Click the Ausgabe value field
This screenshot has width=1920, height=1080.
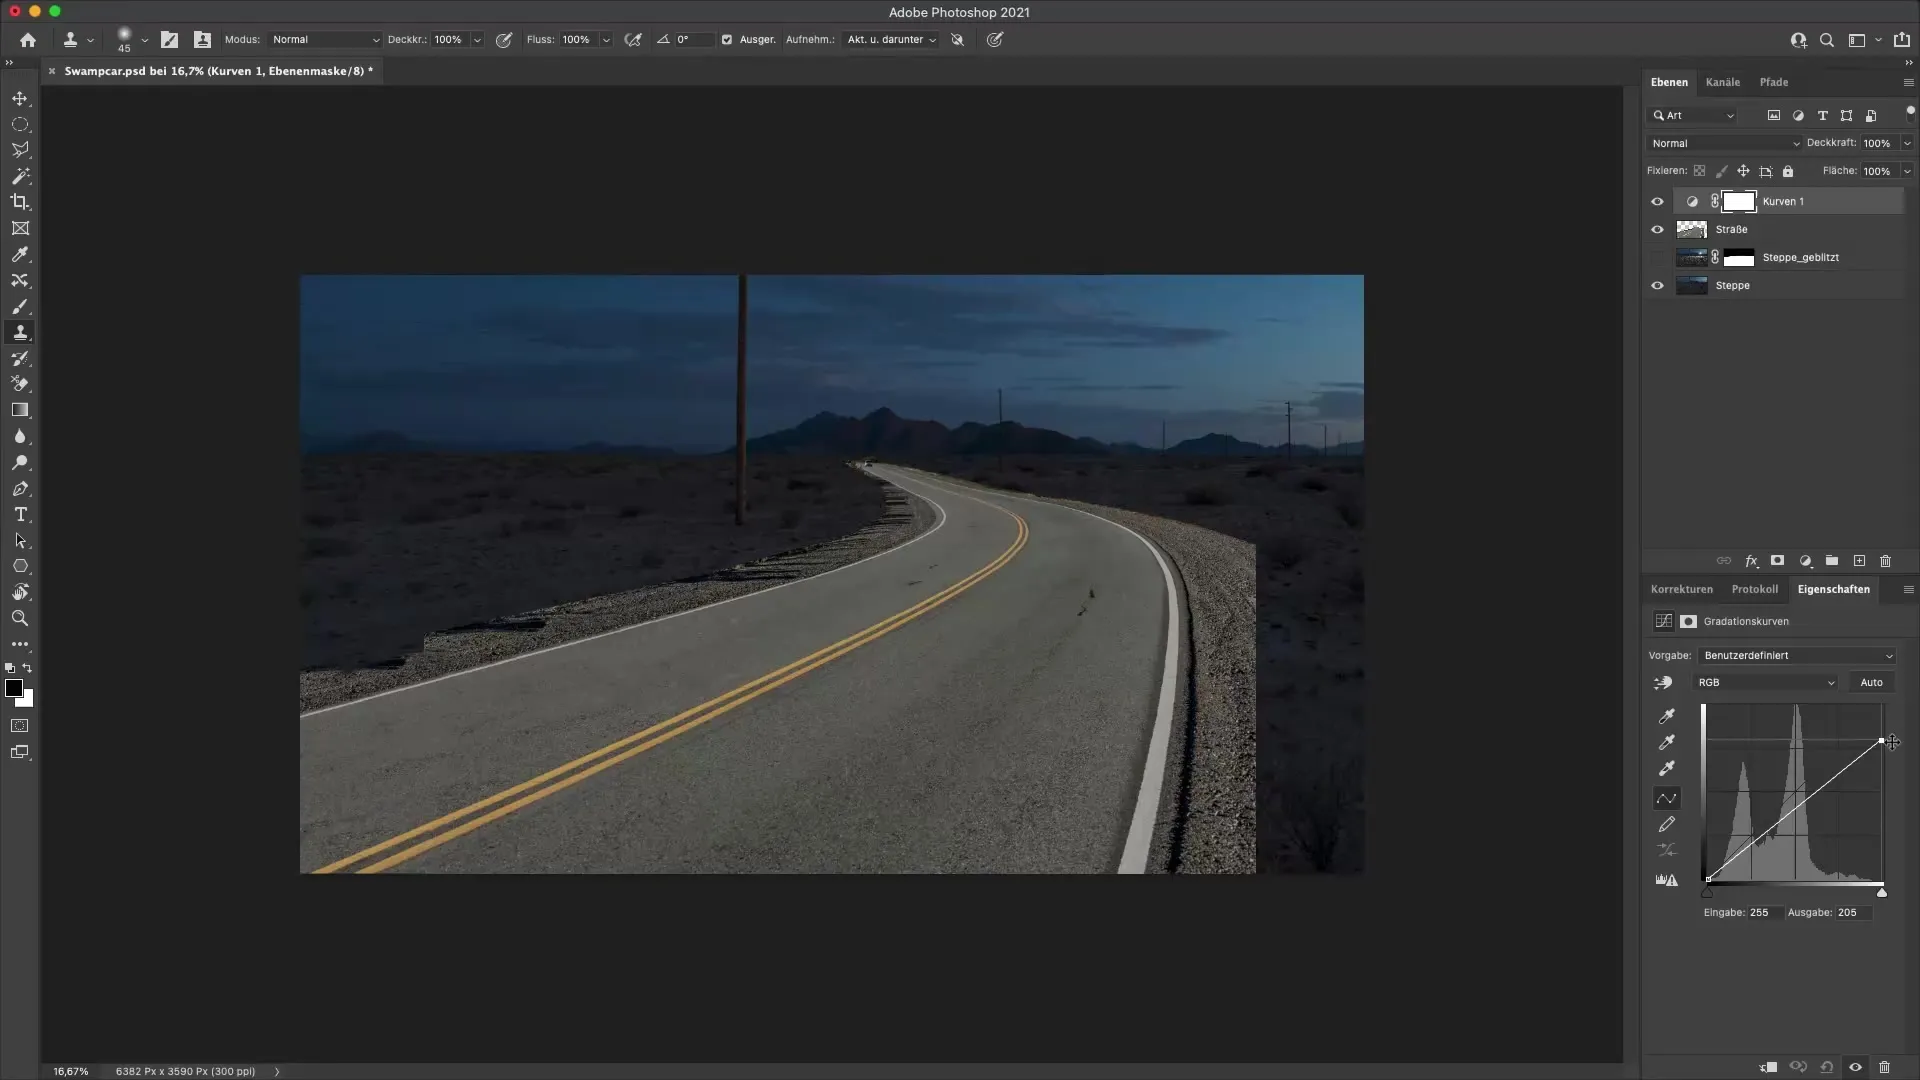[x=1852, y=912]
